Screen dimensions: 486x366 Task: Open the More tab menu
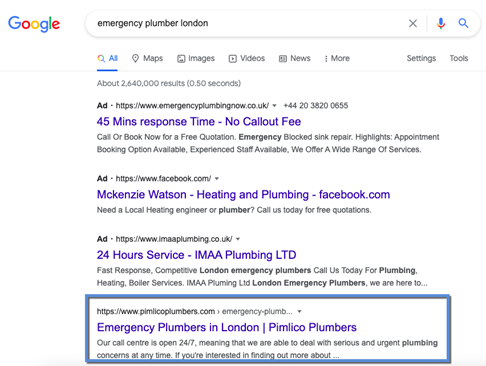click(x=337, y=58)
